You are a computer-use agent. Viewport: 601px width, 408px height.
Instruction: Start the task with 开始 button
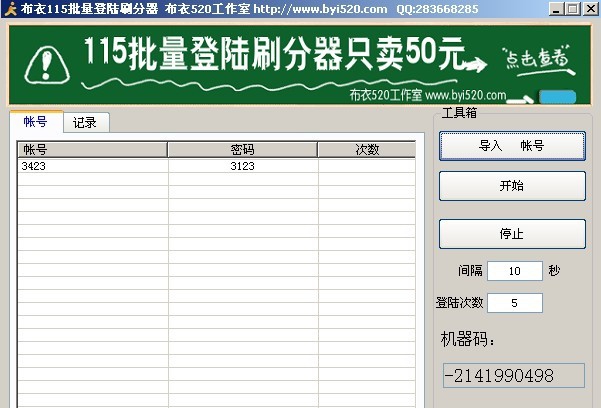pos(512,186)
